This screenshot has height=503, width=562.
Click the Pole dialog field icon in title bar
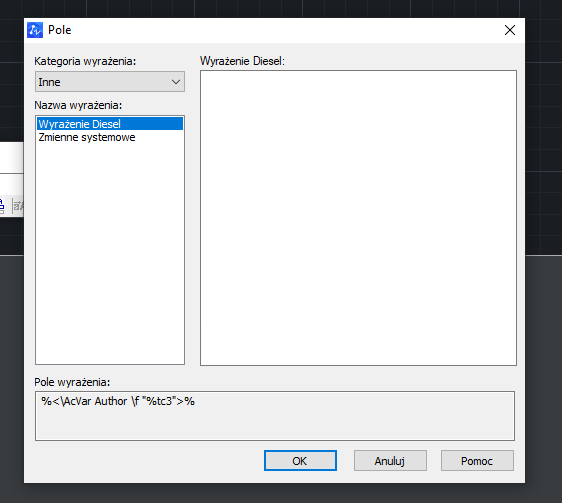[x=35, y=30]
